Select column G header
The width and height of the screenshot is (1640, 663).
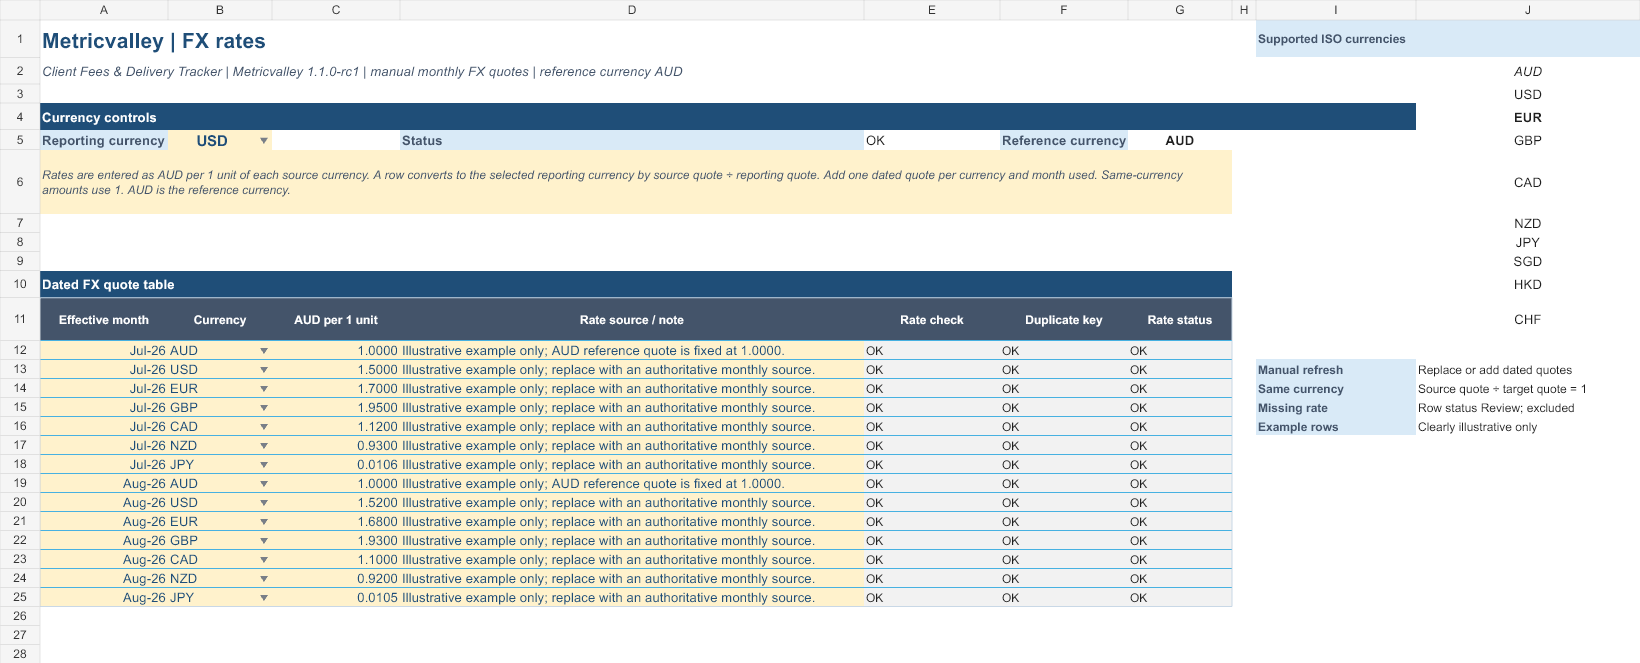coord(1180,10)
